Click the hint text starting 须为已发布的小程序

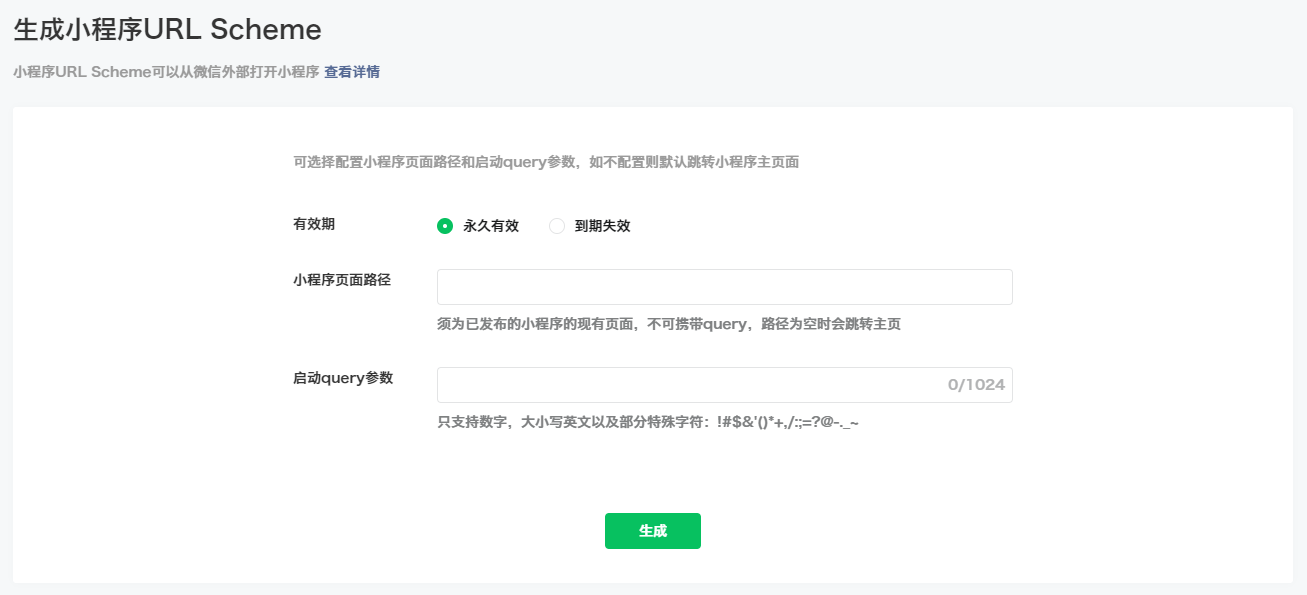(x=669, y=324)
